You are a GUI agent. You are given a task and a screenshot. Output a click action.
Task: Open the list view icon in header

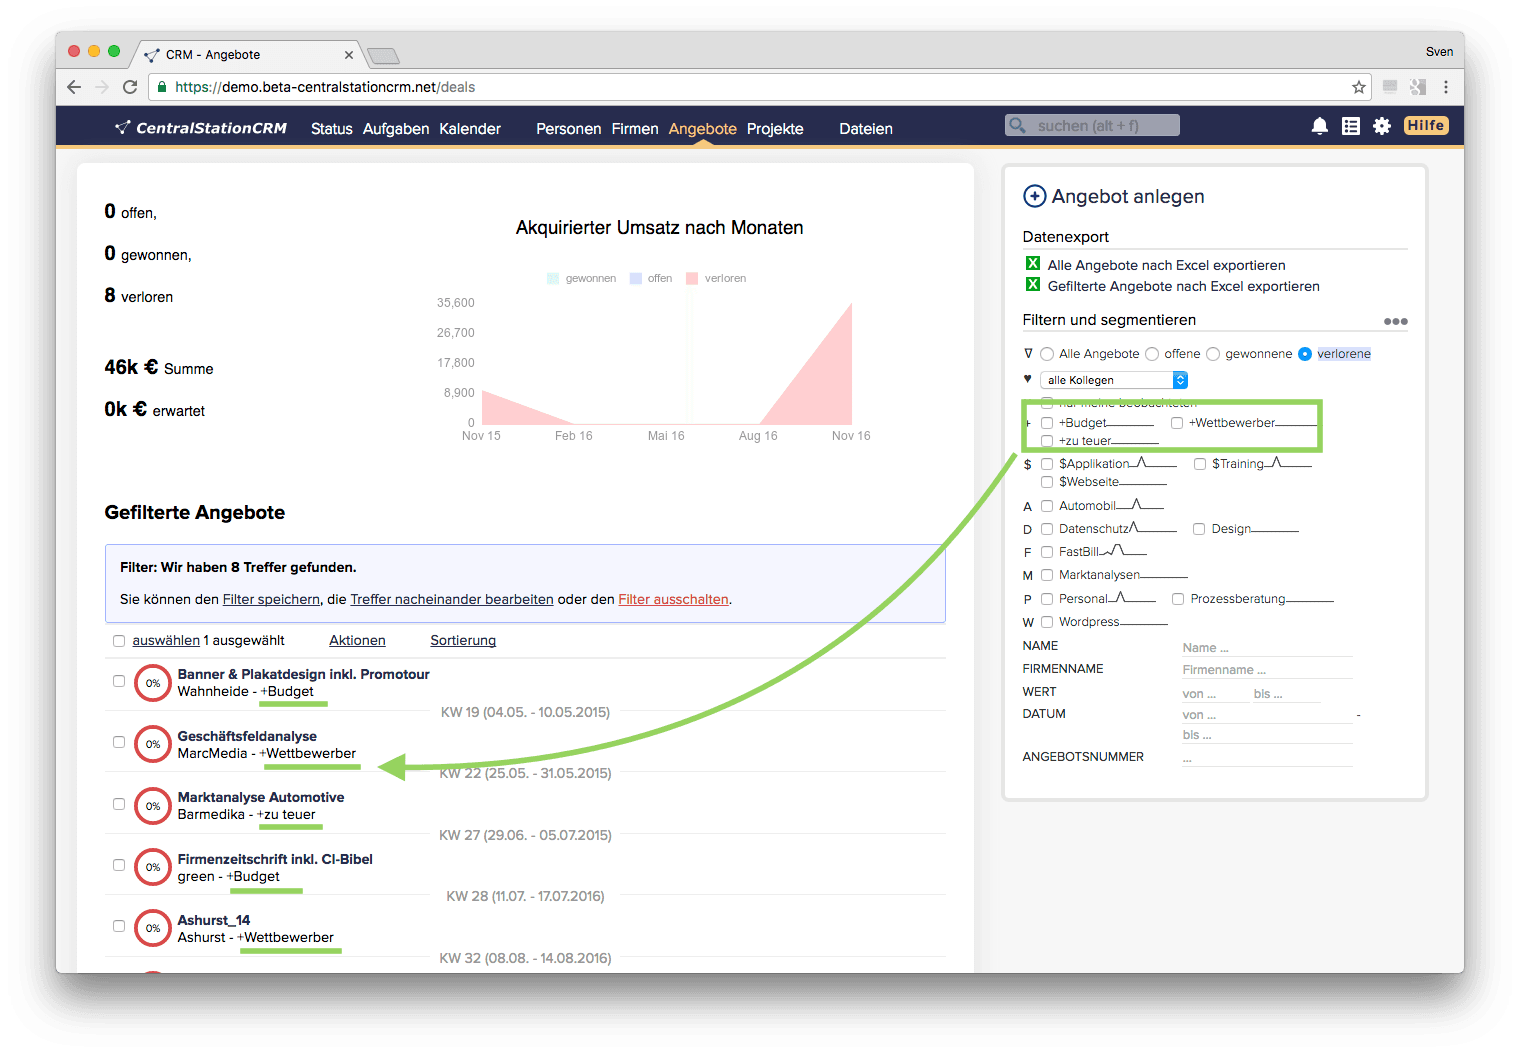pyautogui.click(x=1350, y=126)
